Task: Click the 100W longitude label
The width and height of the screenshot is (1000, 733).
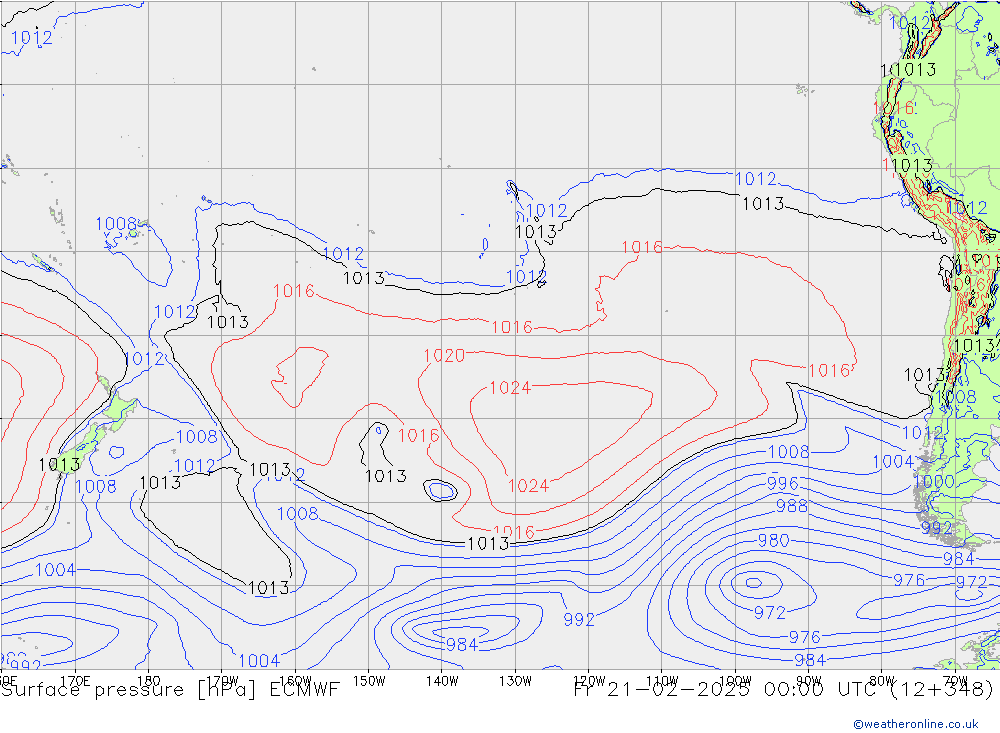Action: click(x=735, y=680)
